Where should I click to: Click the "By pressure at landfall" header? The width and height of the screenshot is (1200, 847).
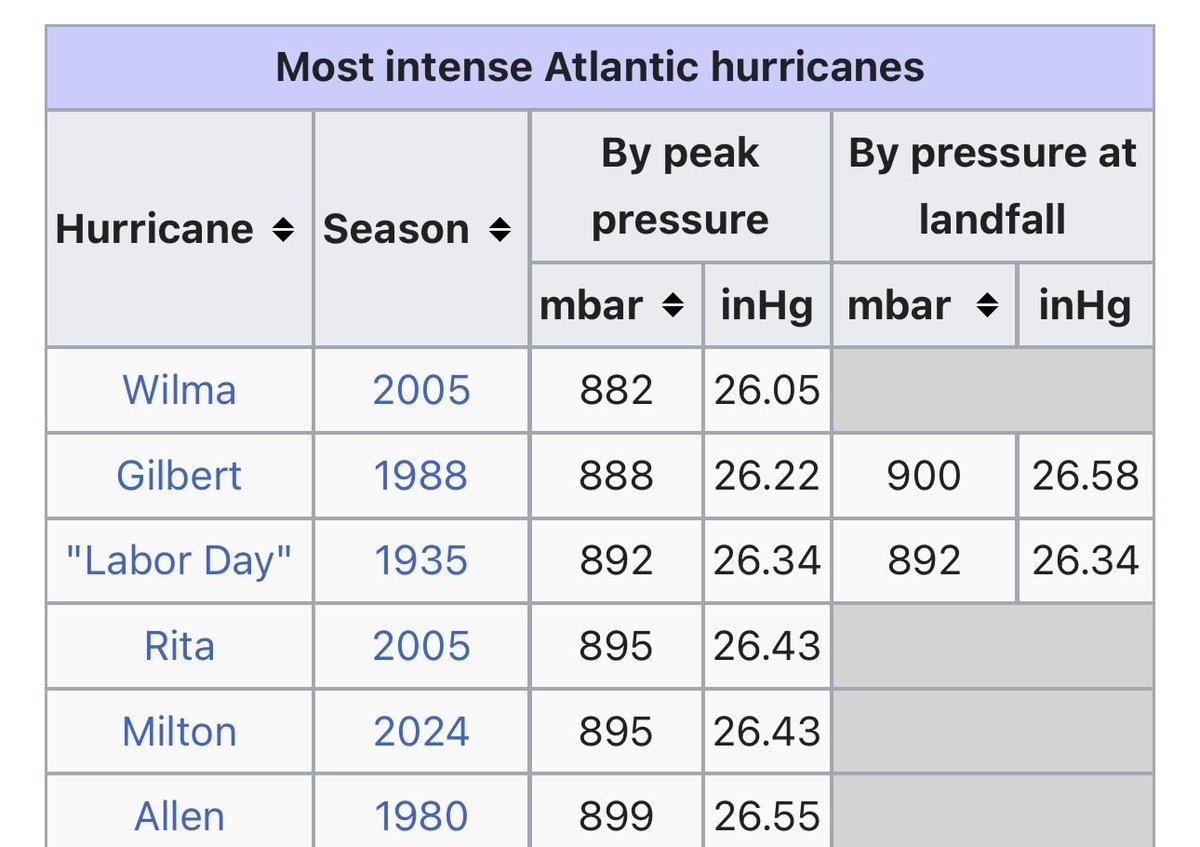click(x=992, y=187)
